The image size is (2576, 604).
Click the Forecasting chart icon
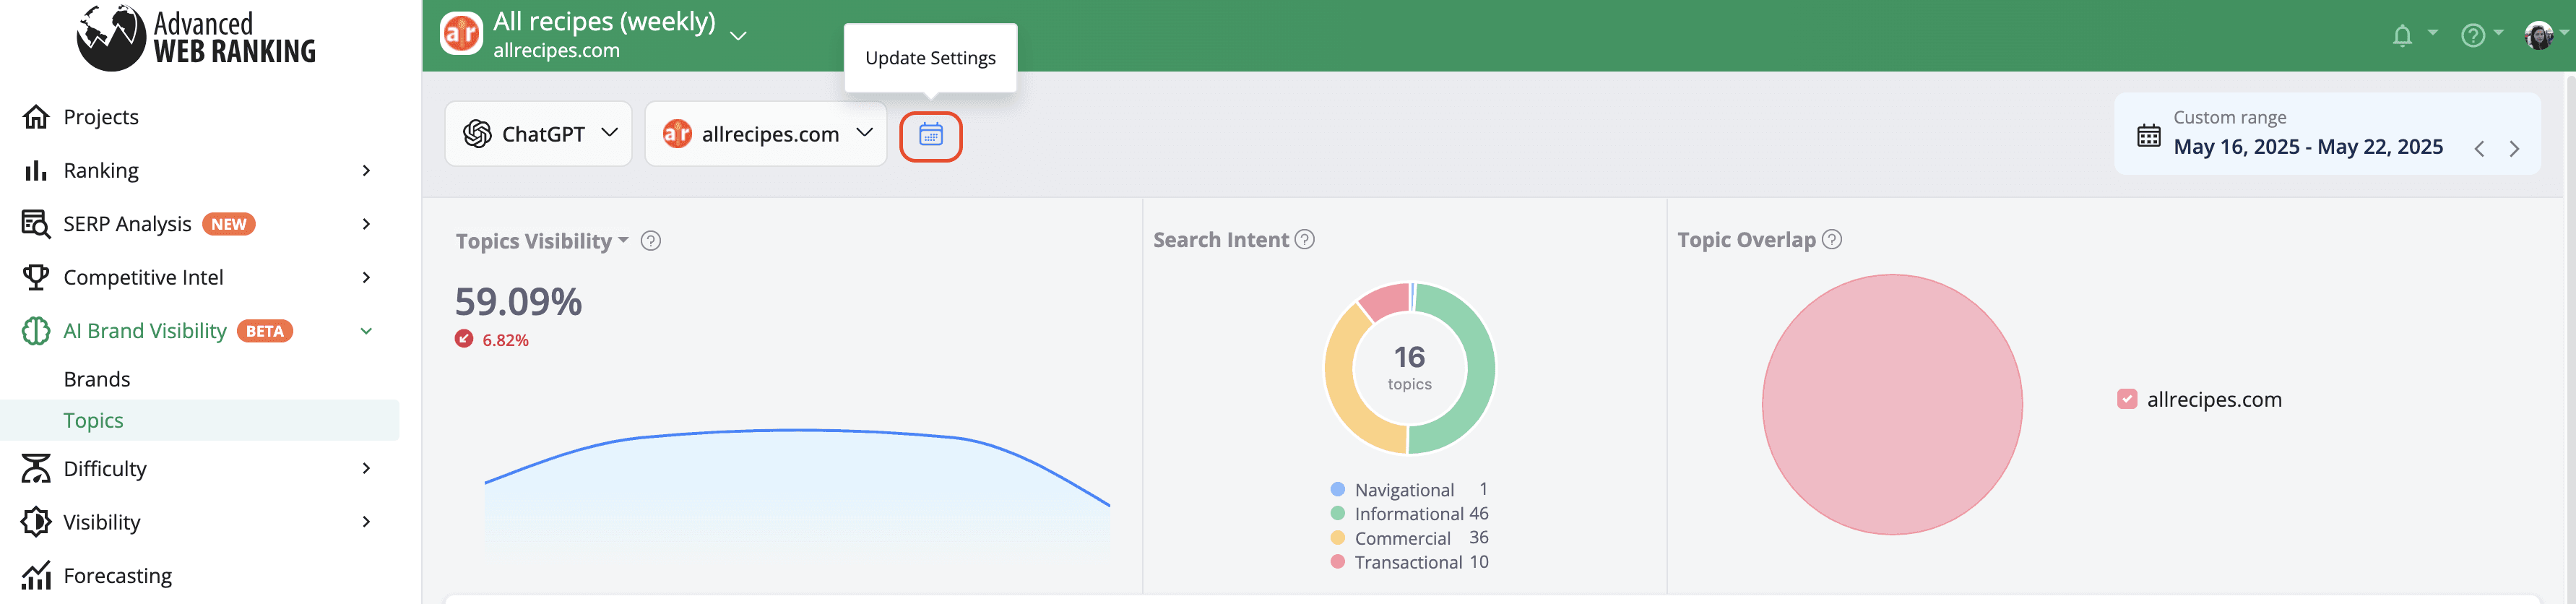[36, 576]
